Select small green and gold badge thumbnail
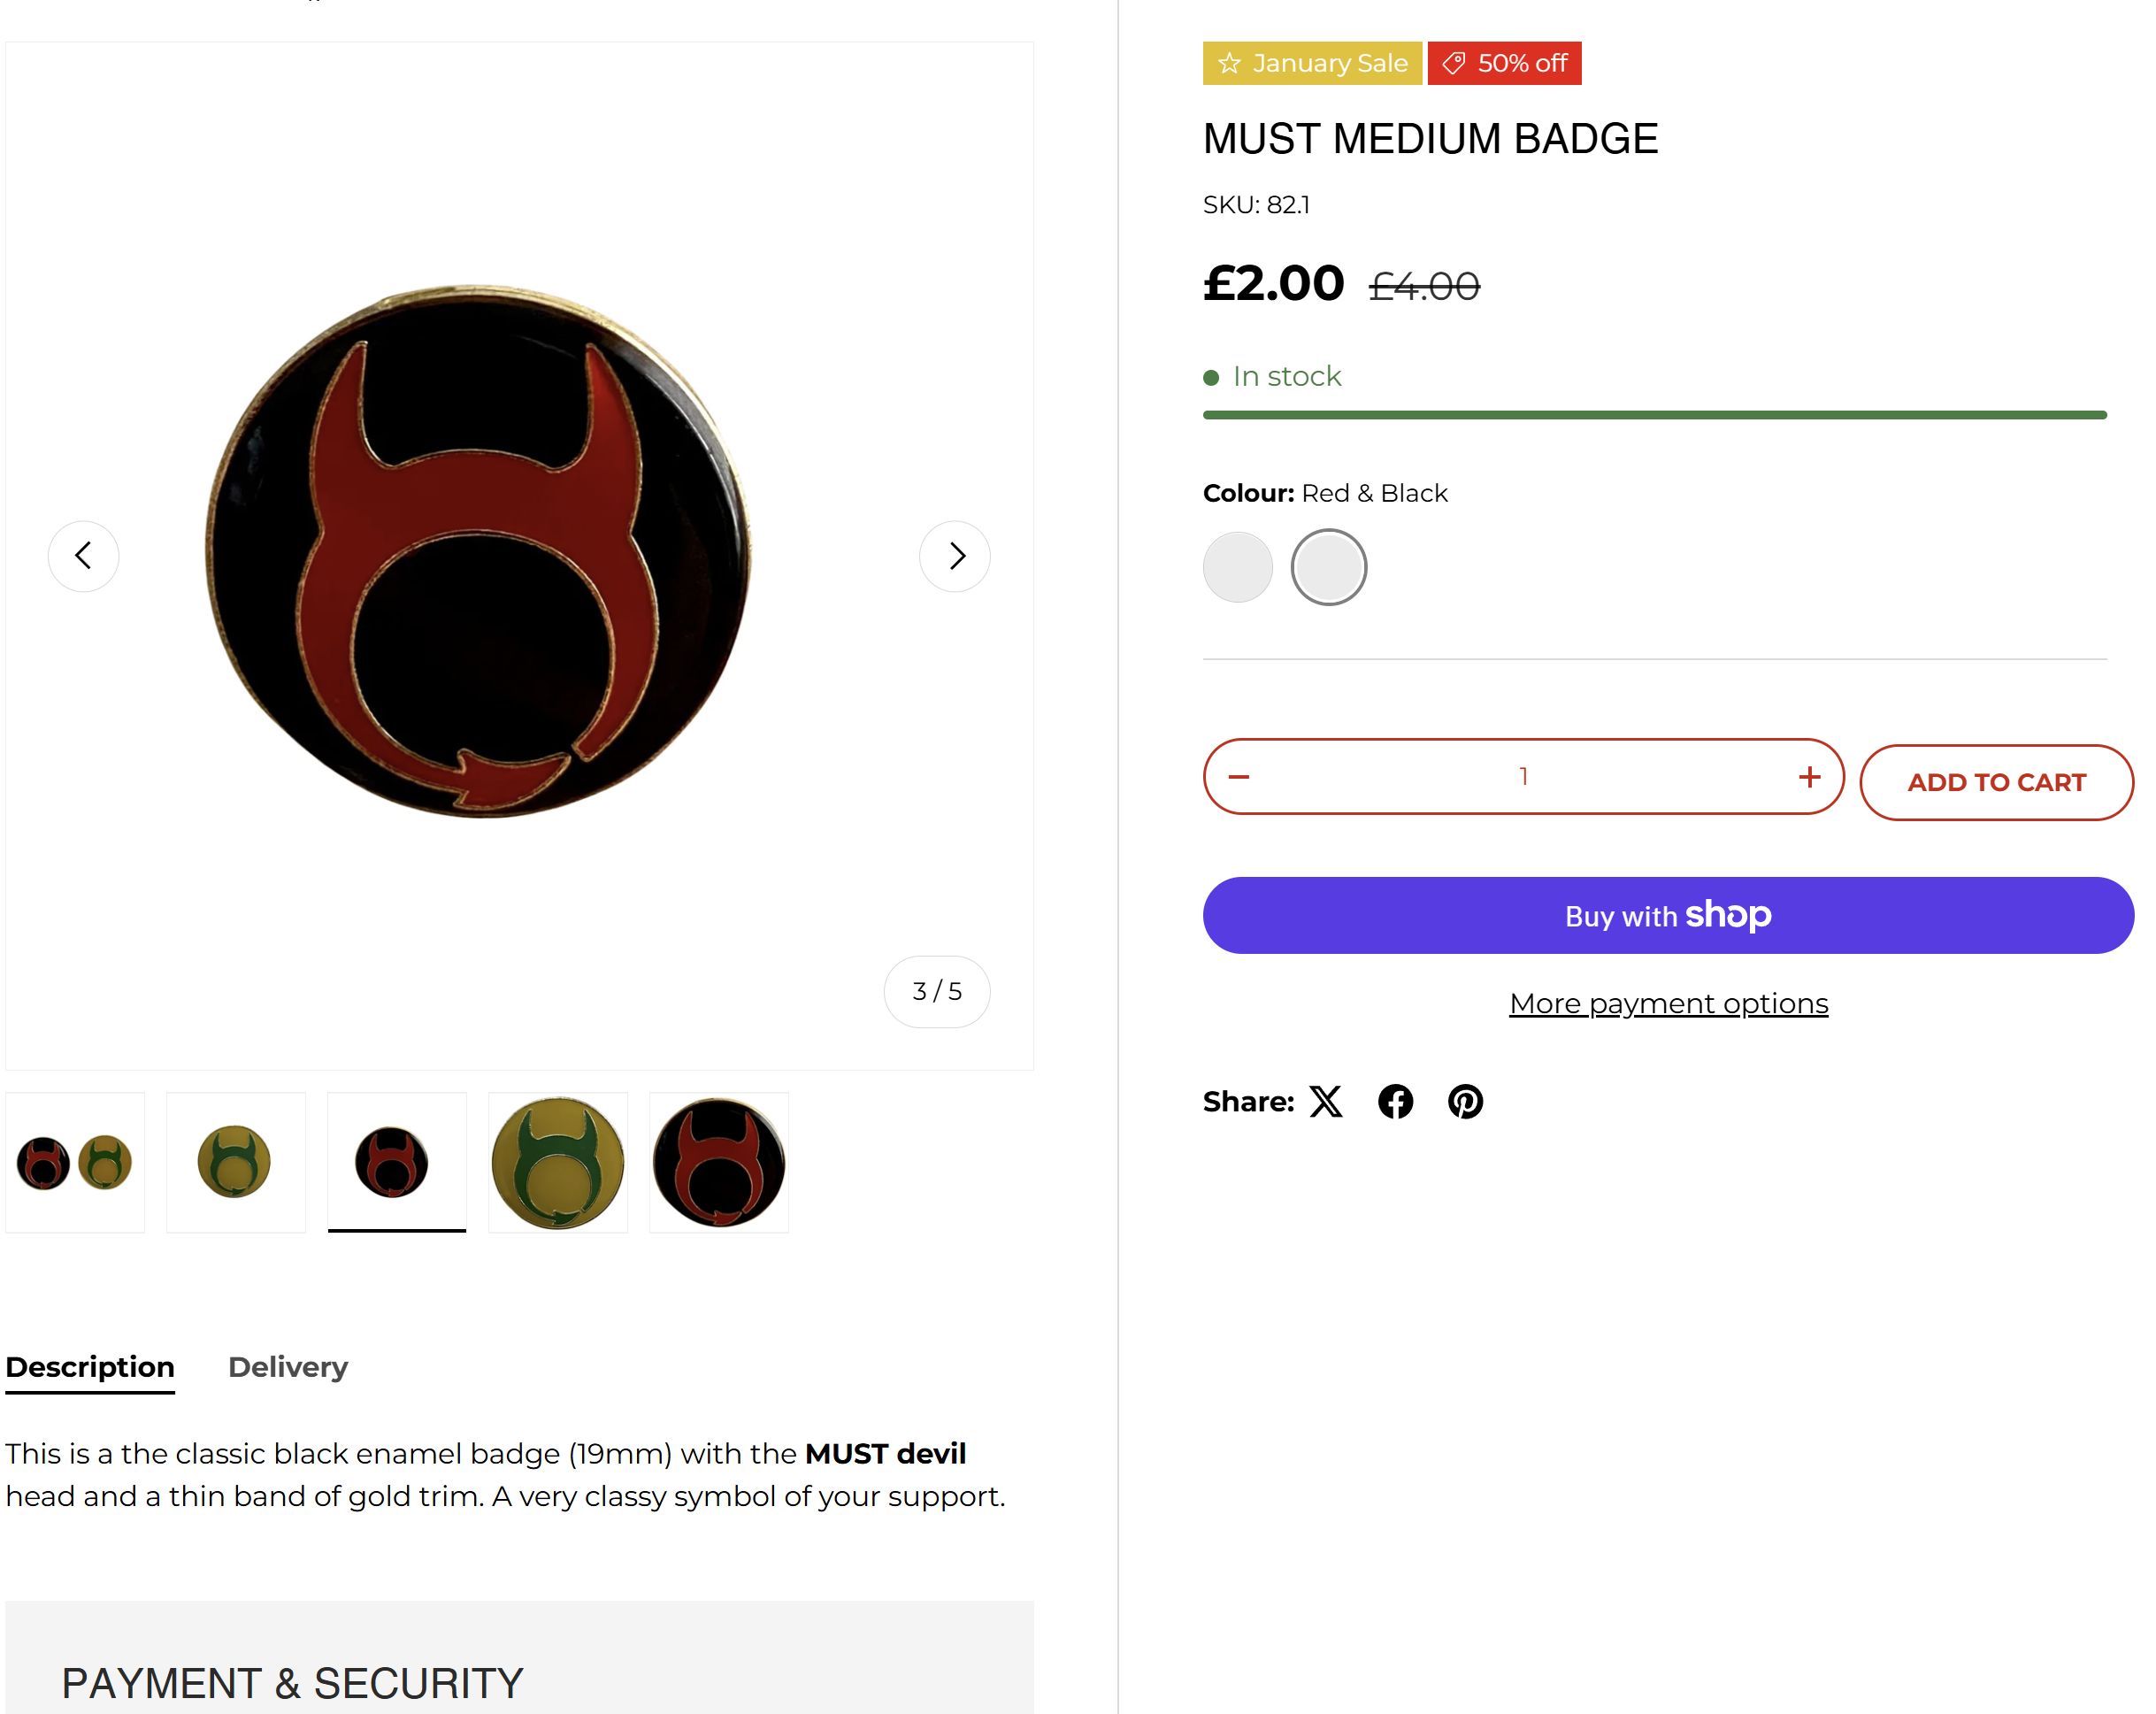The height and width of the screenshot is (1714, 2156). tap(235, 1162)
